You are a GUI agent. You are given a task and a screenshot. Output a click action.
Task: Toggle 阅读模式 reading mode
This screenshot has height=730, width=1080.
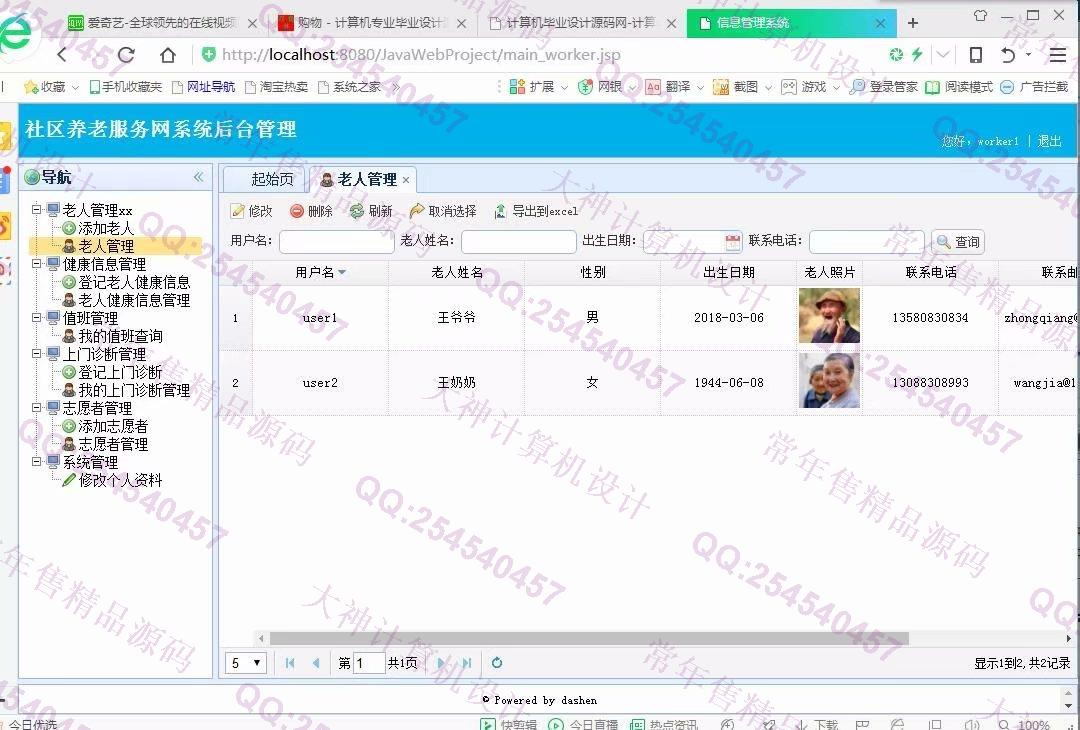(959, 87)
